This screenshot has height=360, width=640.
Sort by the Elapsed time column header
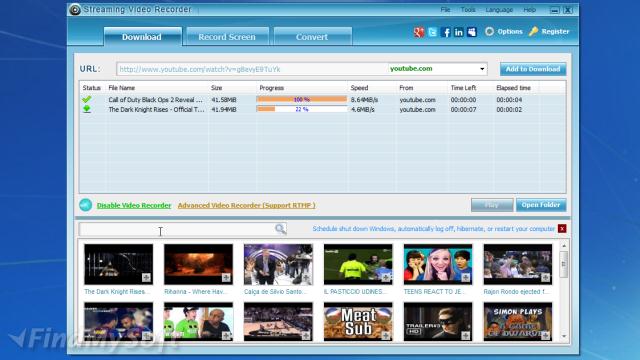click(513, 88)
